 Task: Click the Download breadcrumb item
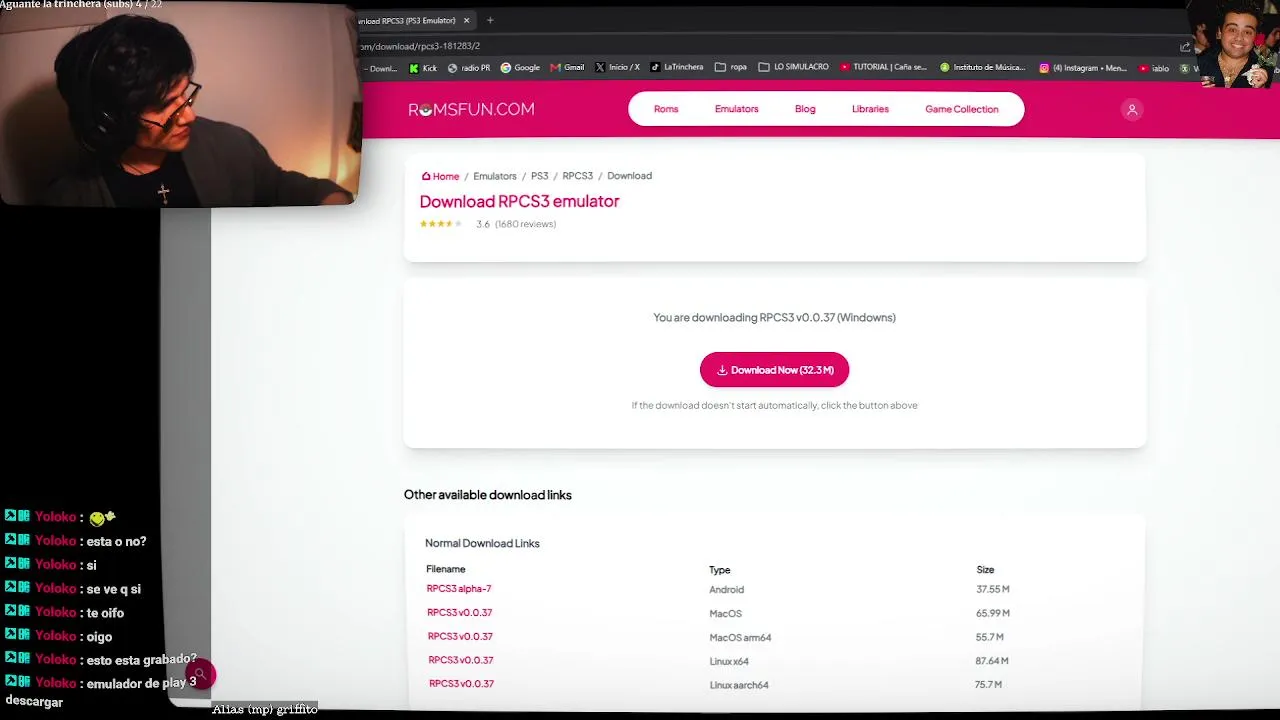pyautogui.click(x=630, y=176)
